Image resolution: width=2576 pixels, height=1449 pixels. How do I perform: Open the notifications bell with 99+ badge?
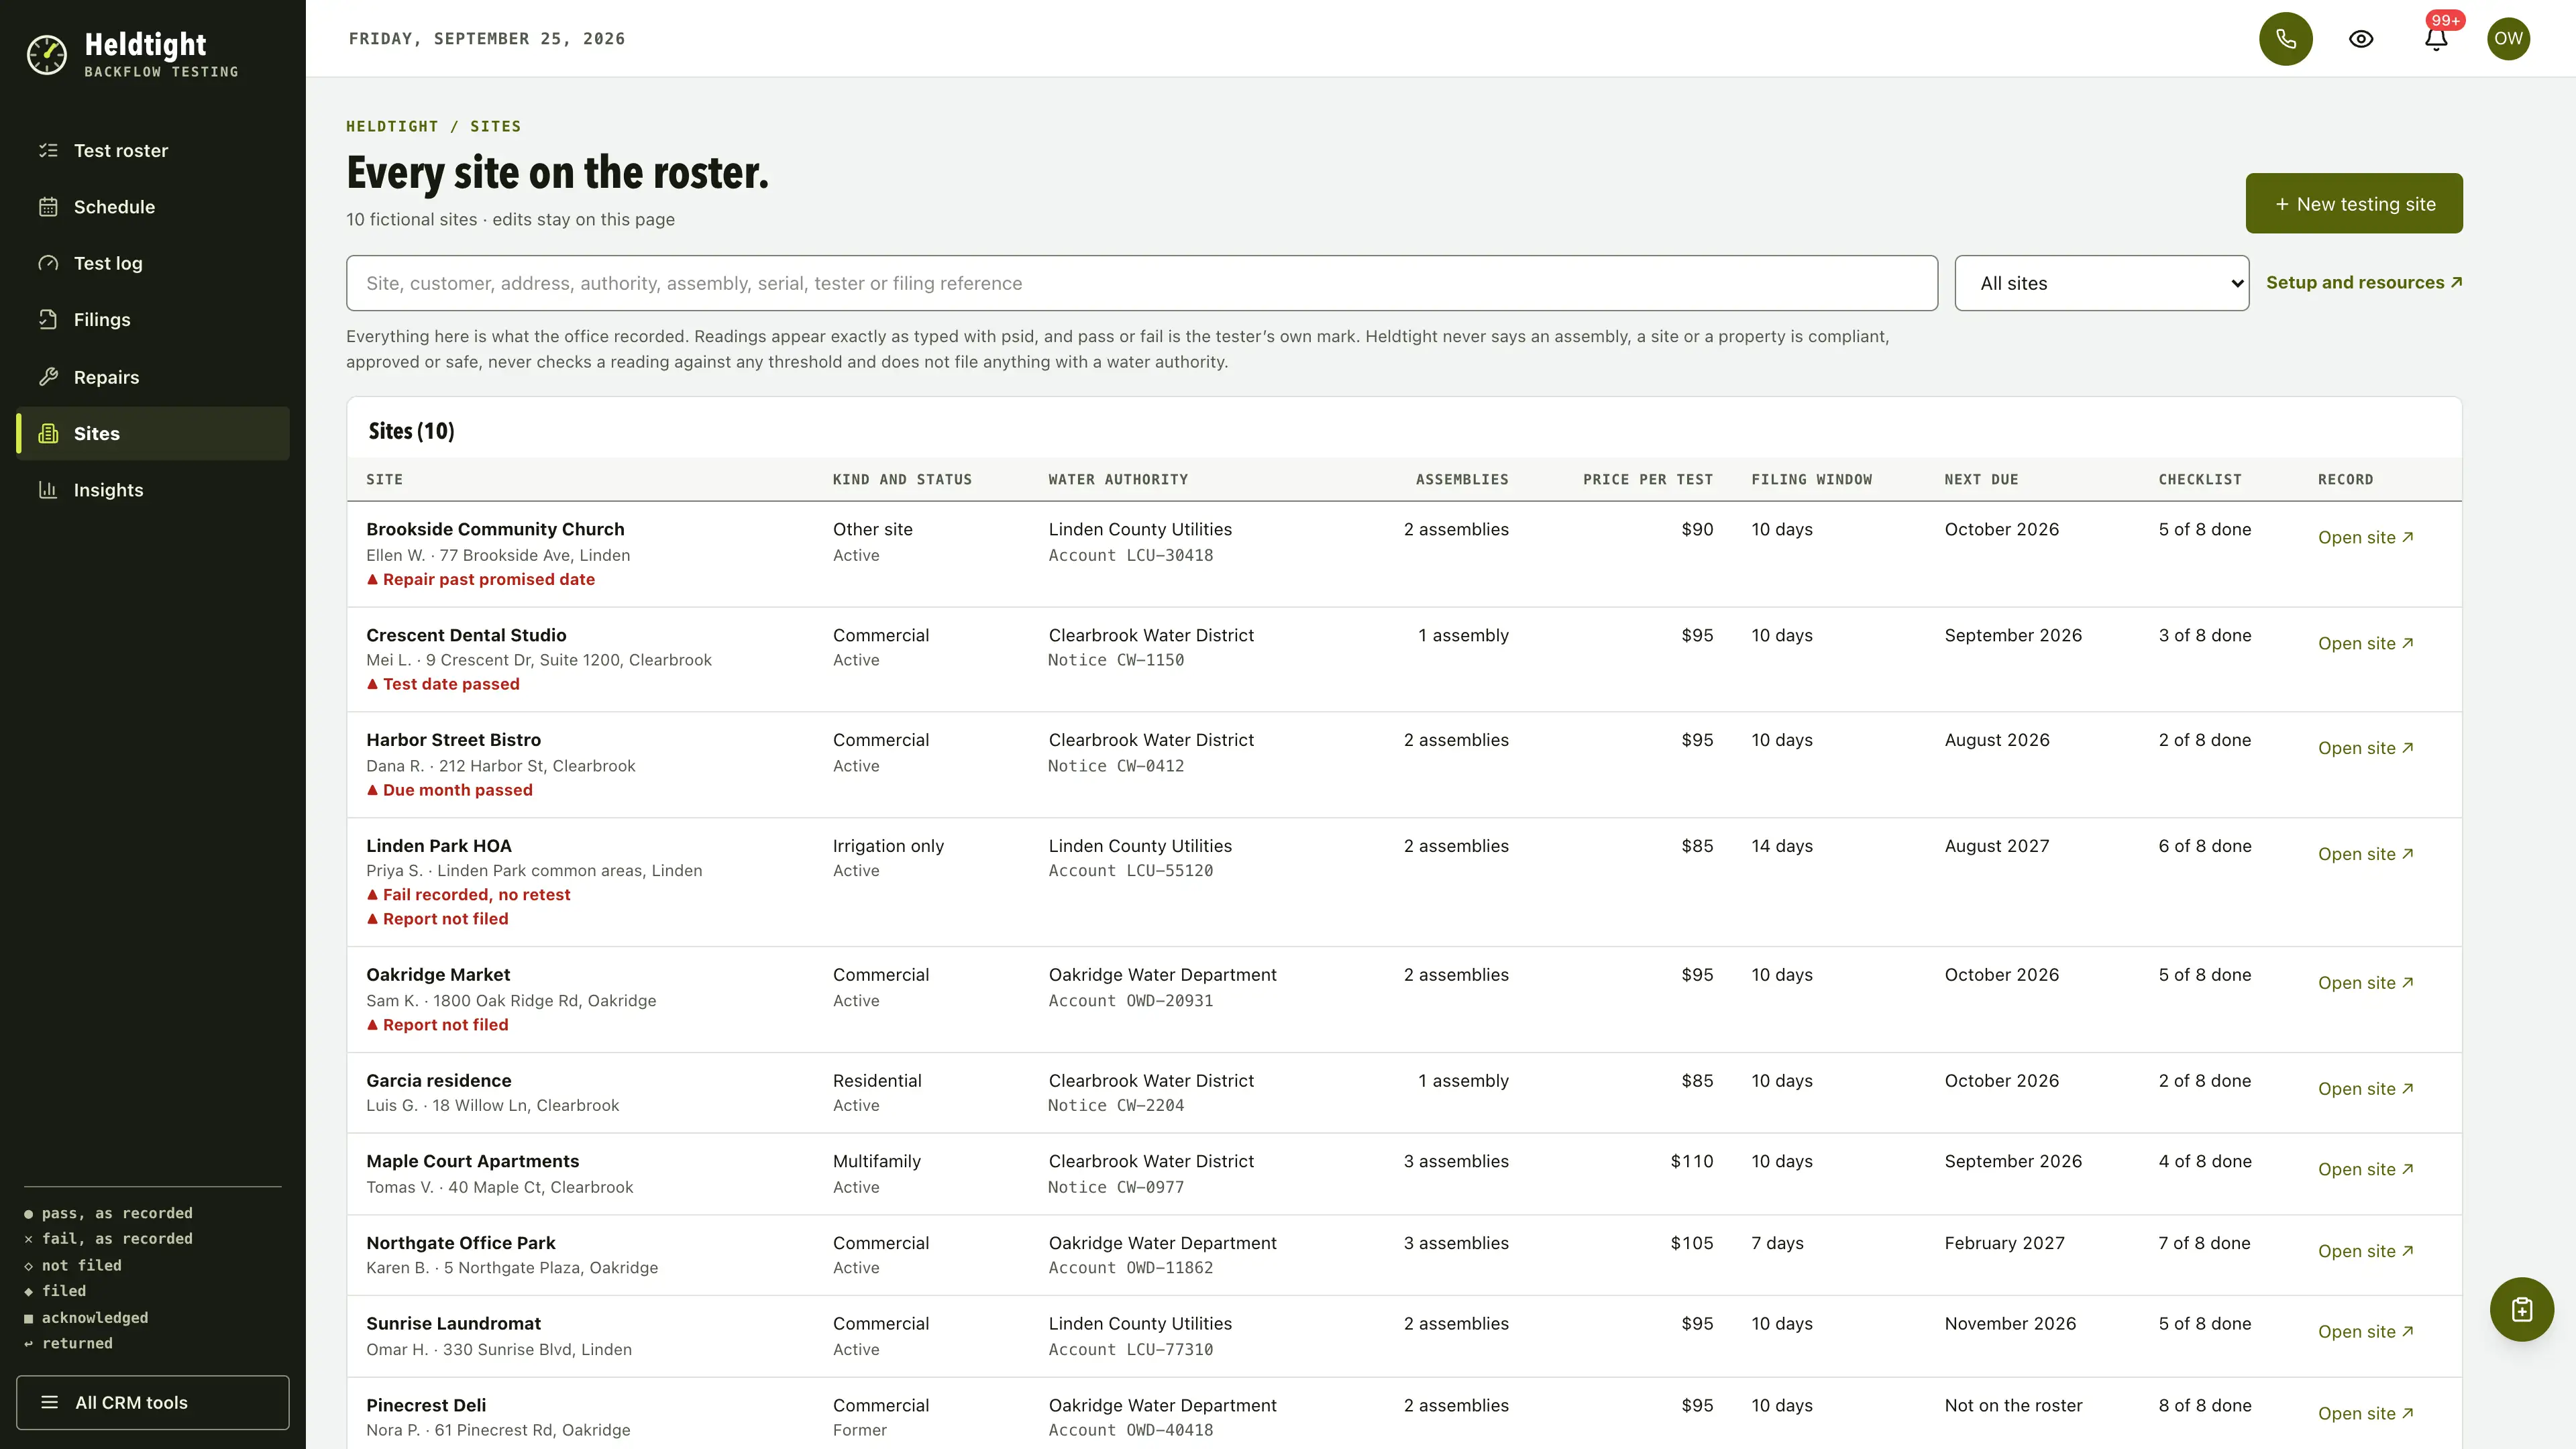(2436, 39)
